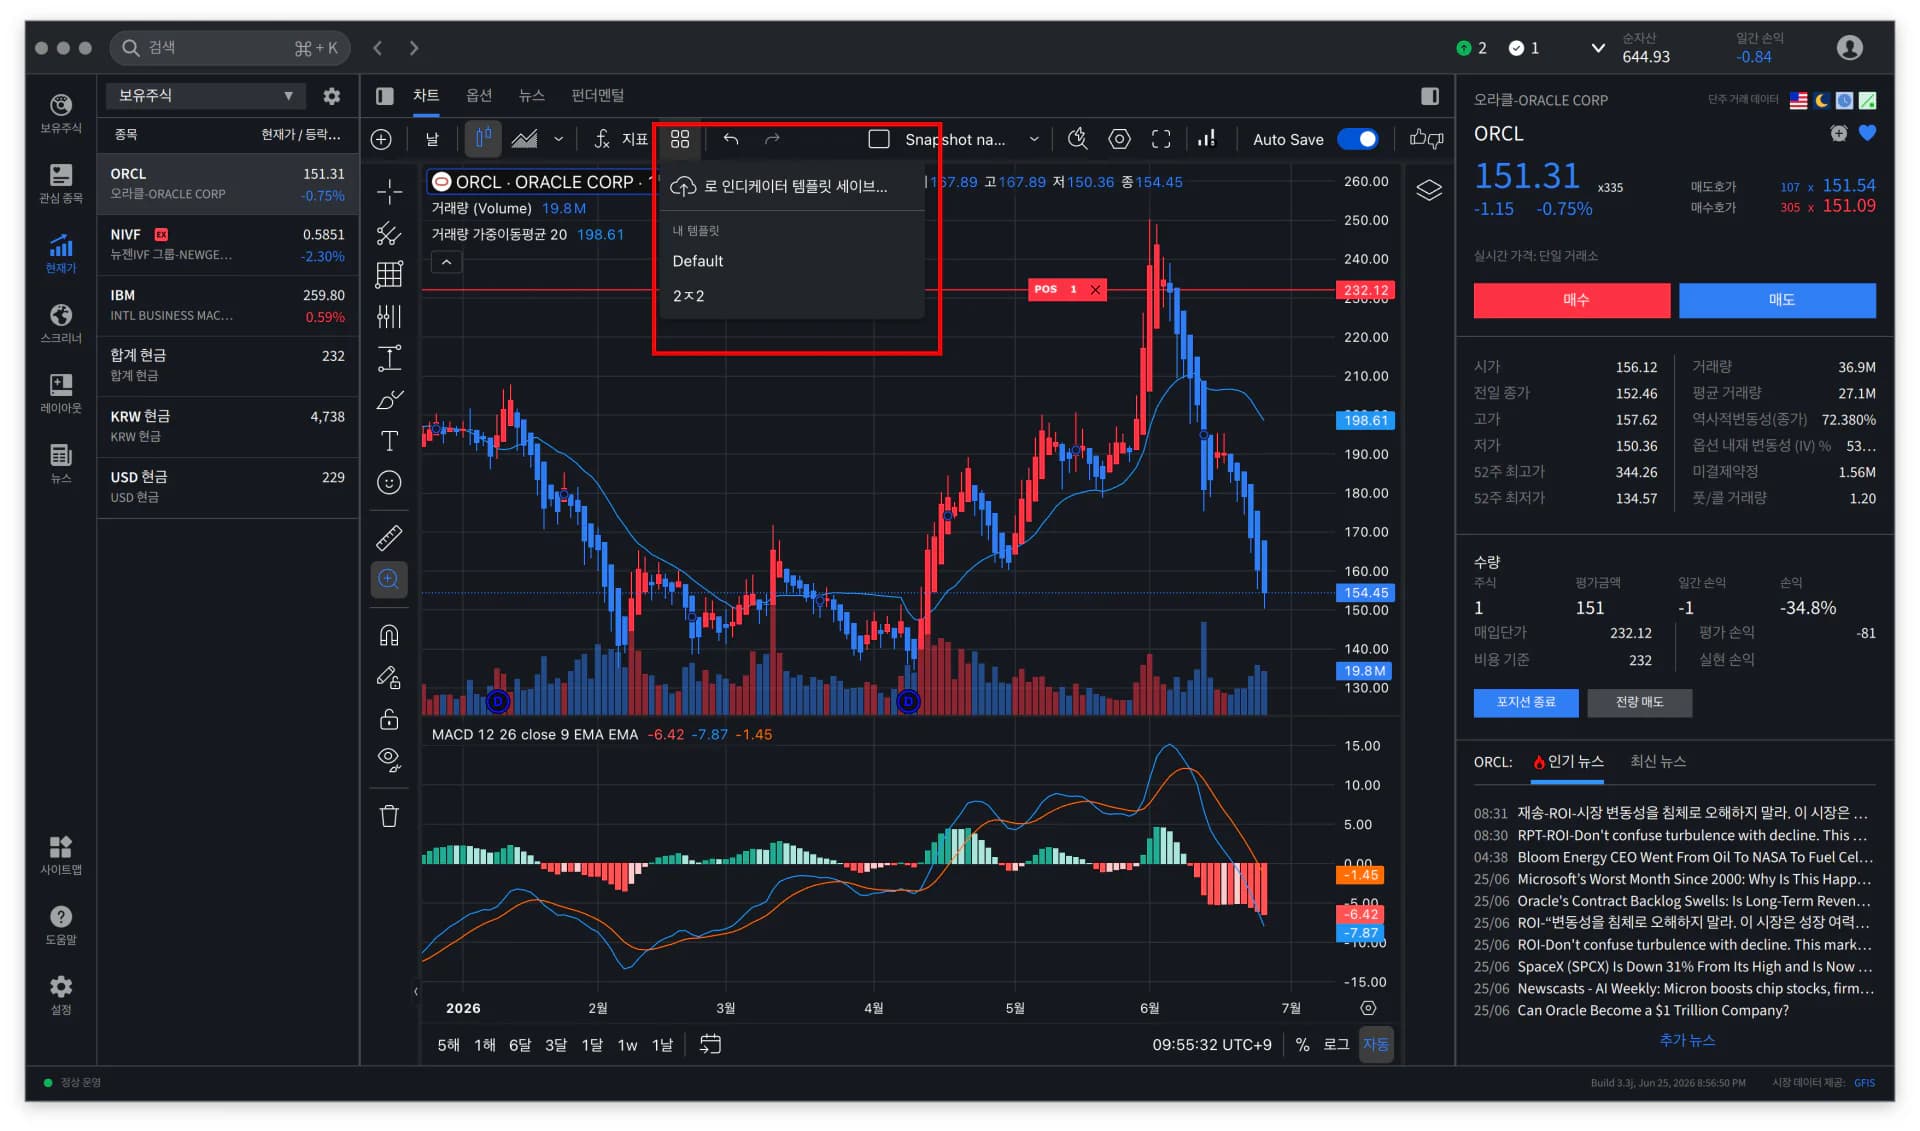Viewport: 1920px width, 1131px height.
Task: Select the Text annotation tool
Action: [389, 441]
